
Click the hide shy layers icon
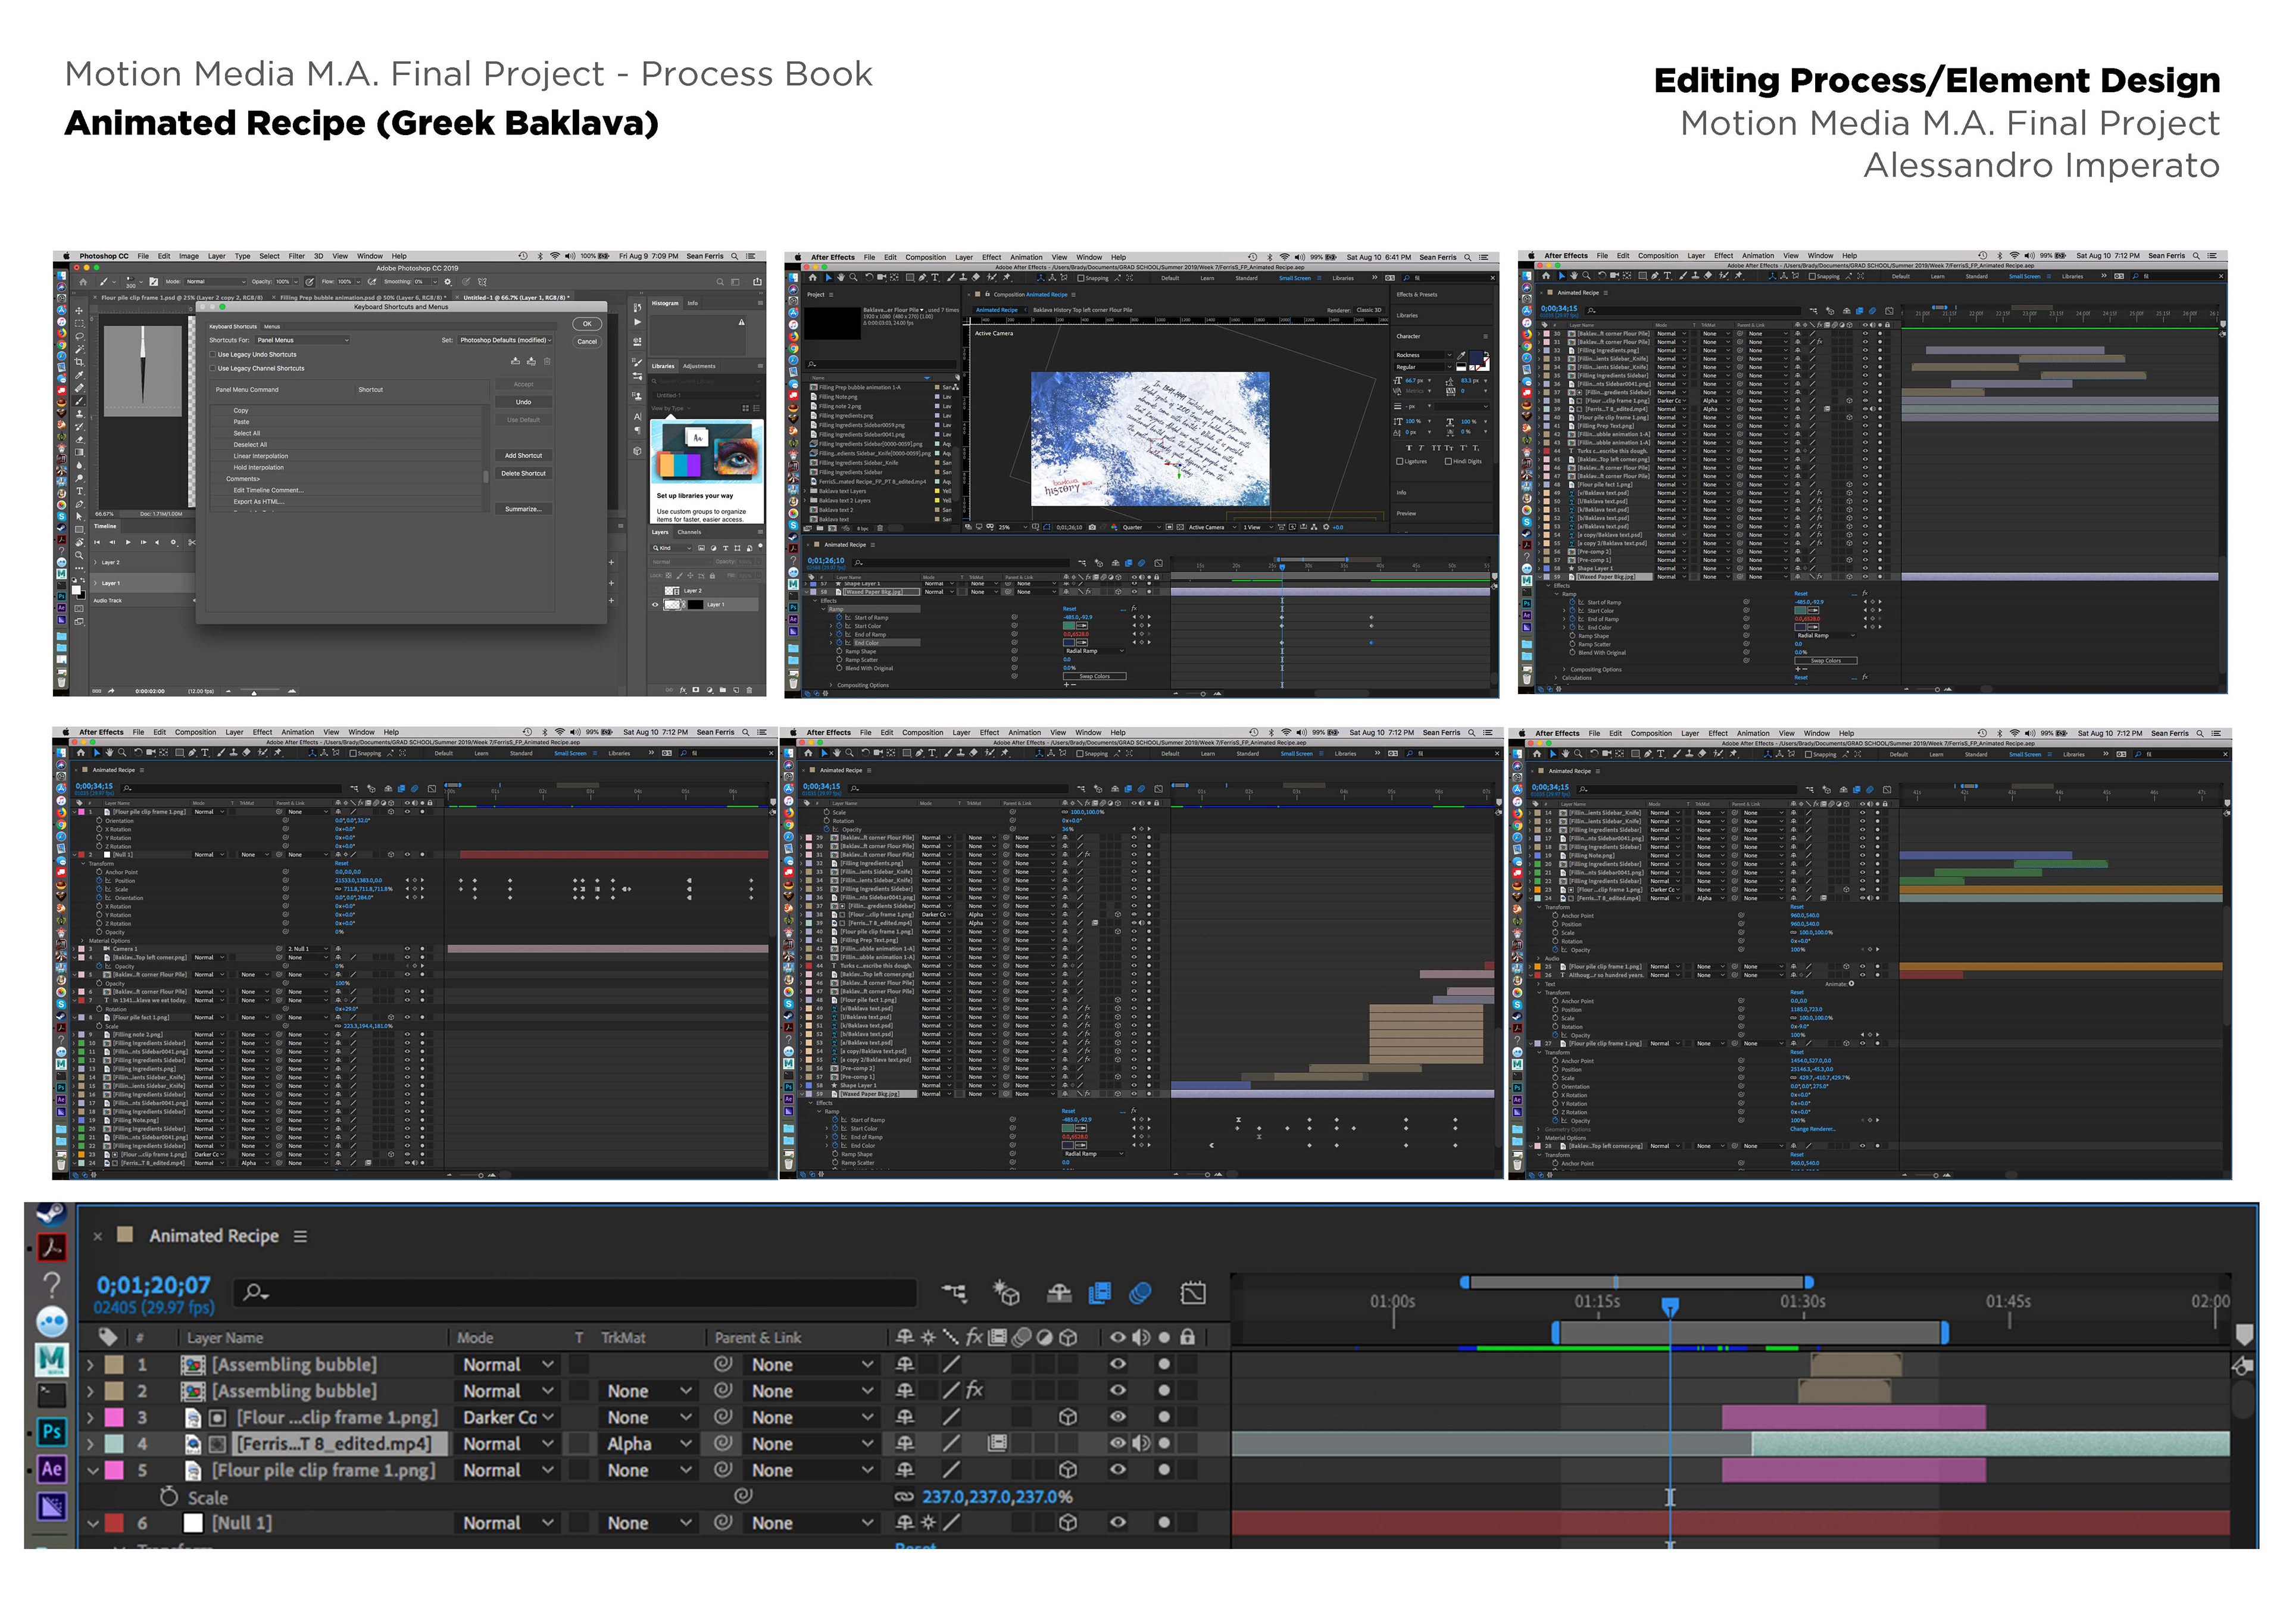pyautogui.click(x=1059, y=1293)
